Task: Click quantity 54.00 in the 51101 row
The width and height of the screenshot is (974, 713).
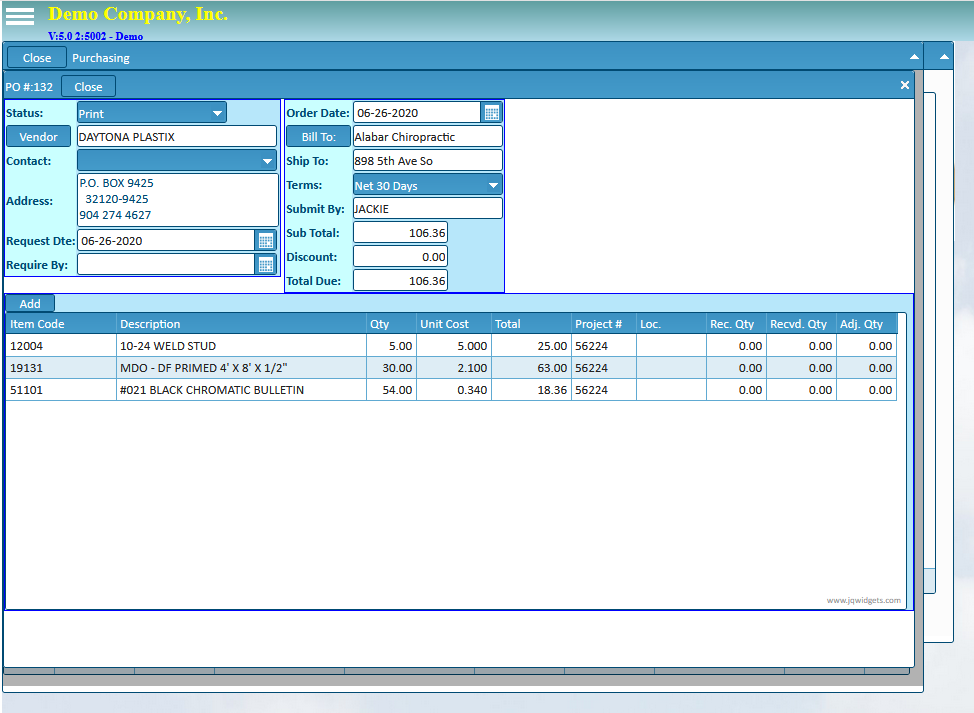Action: coord(391,390)
